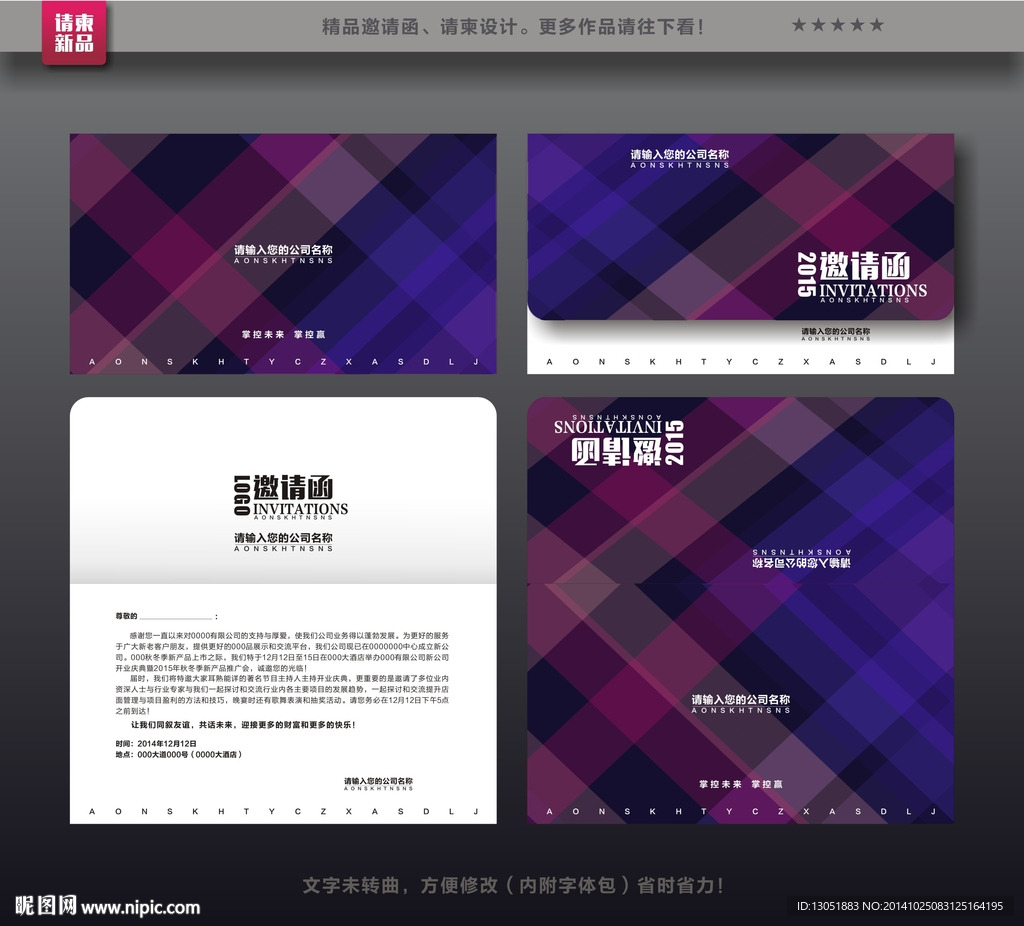Click the upside-down "INVITATIONS" on the unfolded card
This screenshot has height=926, width=1024.
[607, 427]
